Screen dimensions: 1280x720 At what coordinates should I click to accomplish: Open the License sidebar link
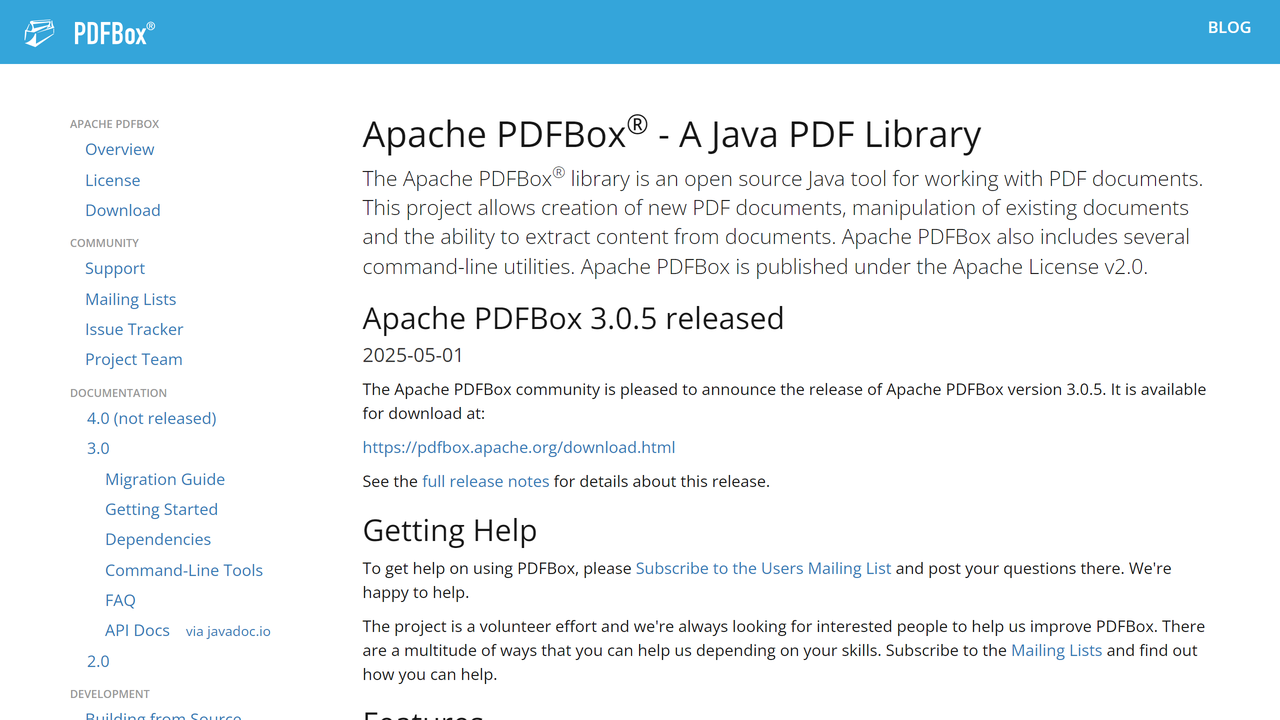[x=112, y=180]
